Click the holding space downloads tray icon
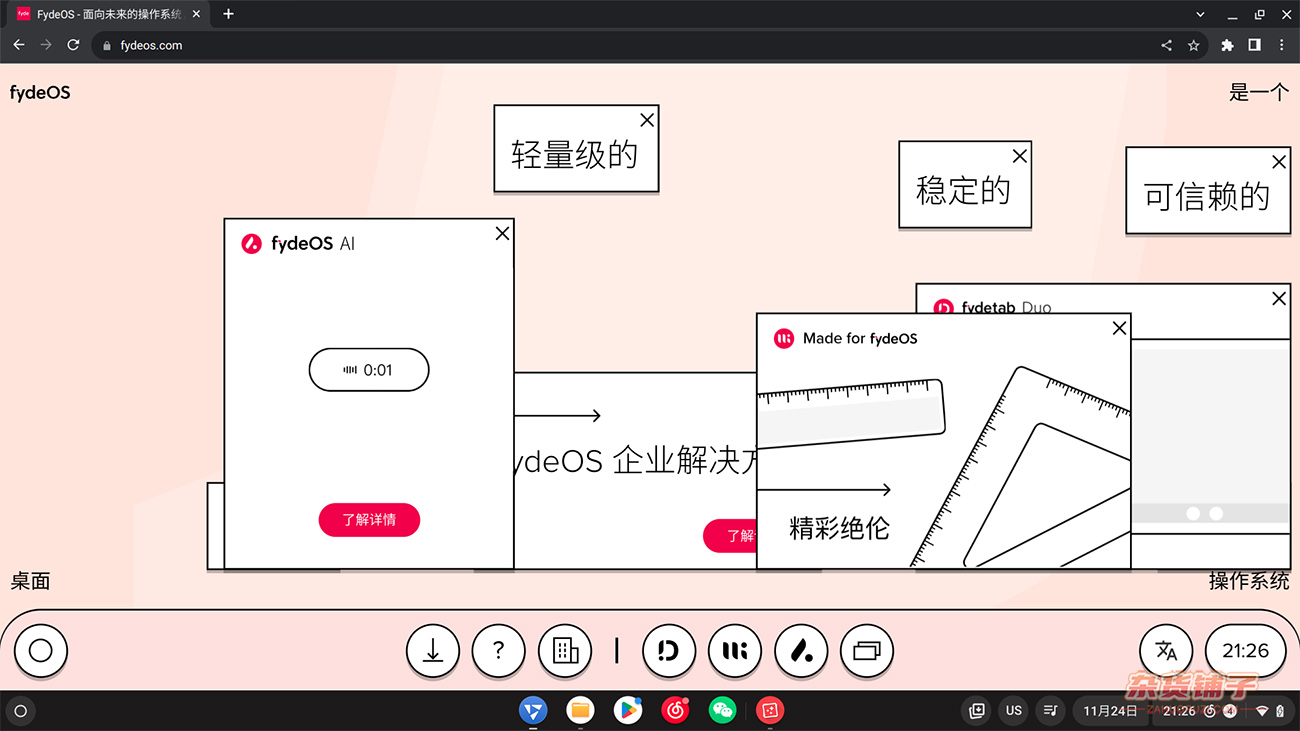This screenshot has height=731, width=1300. 977,710
